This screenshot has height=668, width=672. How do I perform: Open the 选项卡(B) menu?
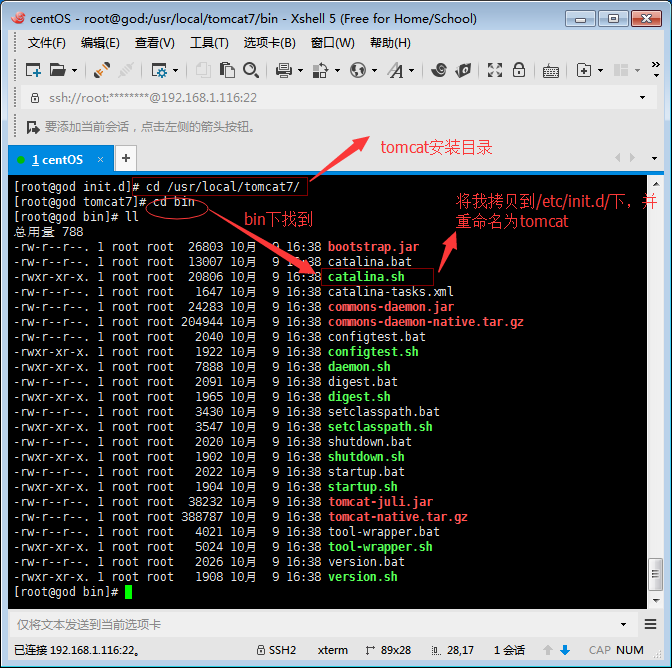(270, 43)
